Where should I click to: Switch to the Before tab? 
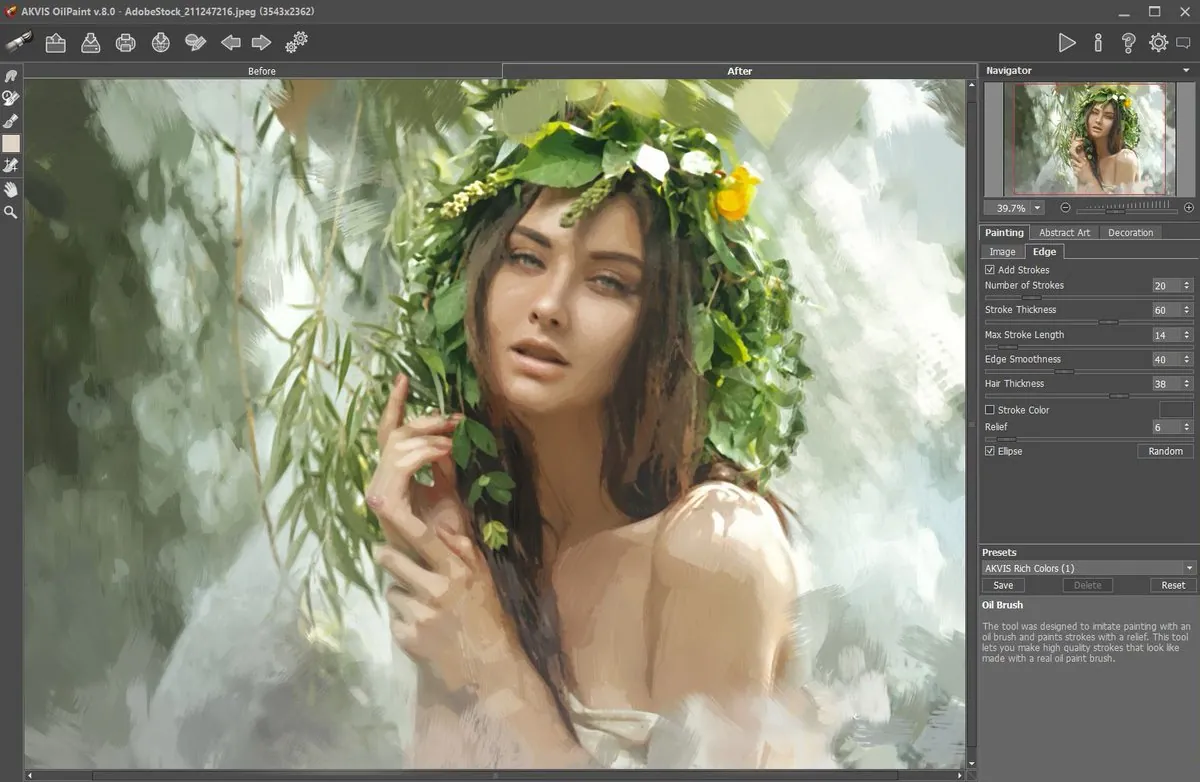tap(262, 71)
